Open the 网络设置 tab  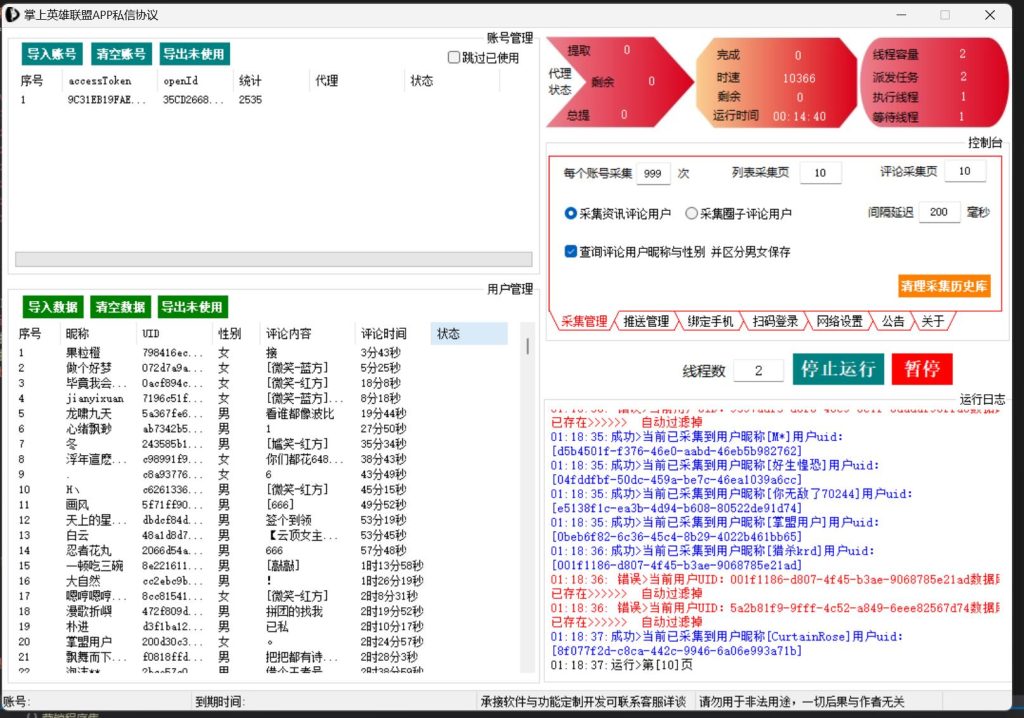pos(839,321)
